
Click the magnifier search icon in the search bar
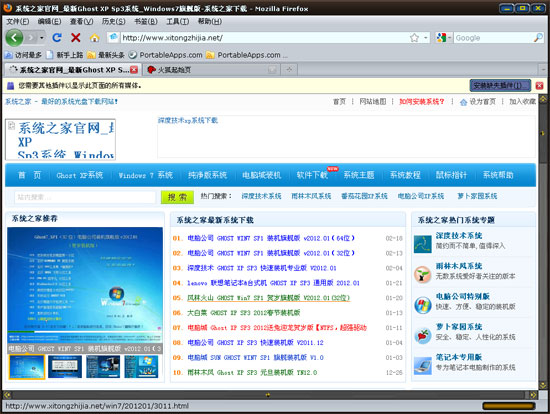coord(538,38)
